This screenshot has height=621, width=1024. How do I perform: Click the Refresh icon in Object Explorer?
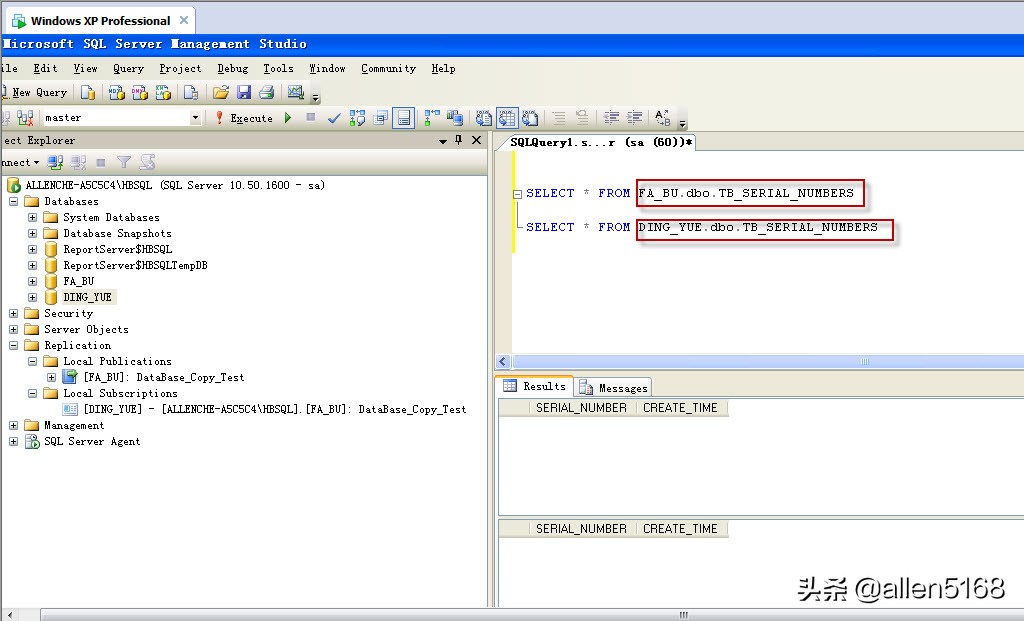click(148, 162)
